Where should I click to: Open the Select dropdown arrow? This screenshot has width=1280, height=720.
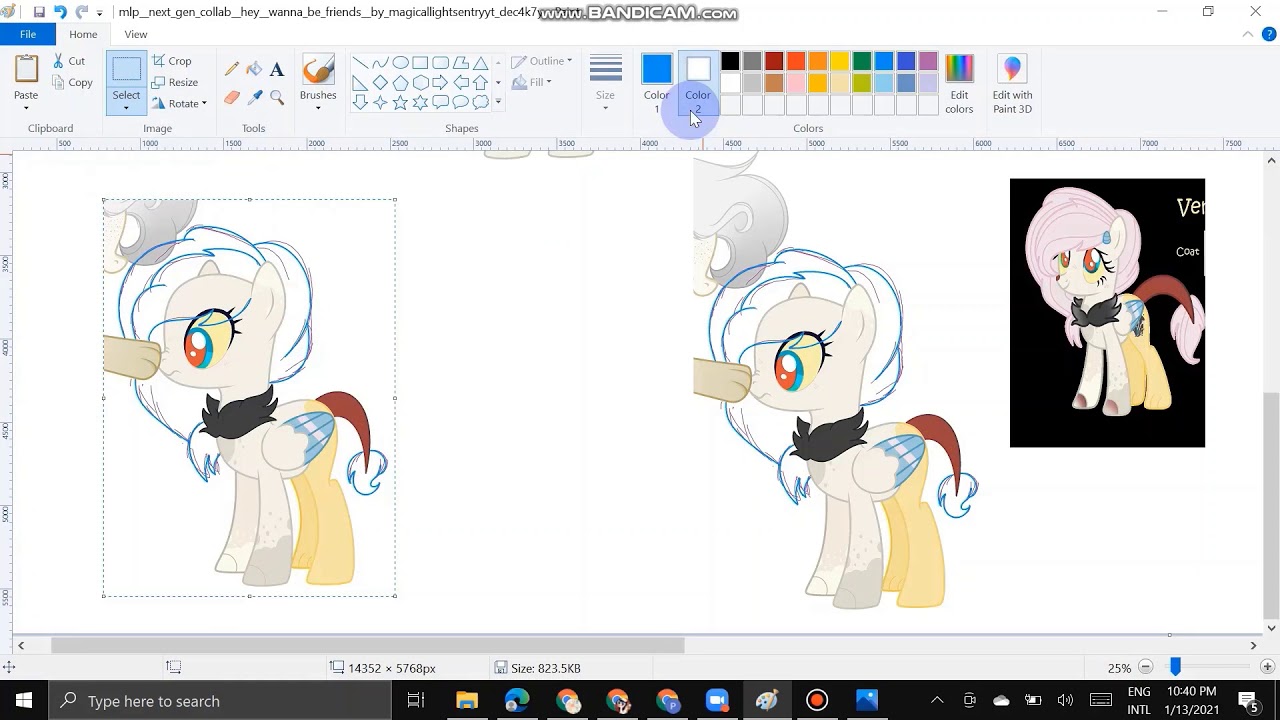(x=126, y=108)
